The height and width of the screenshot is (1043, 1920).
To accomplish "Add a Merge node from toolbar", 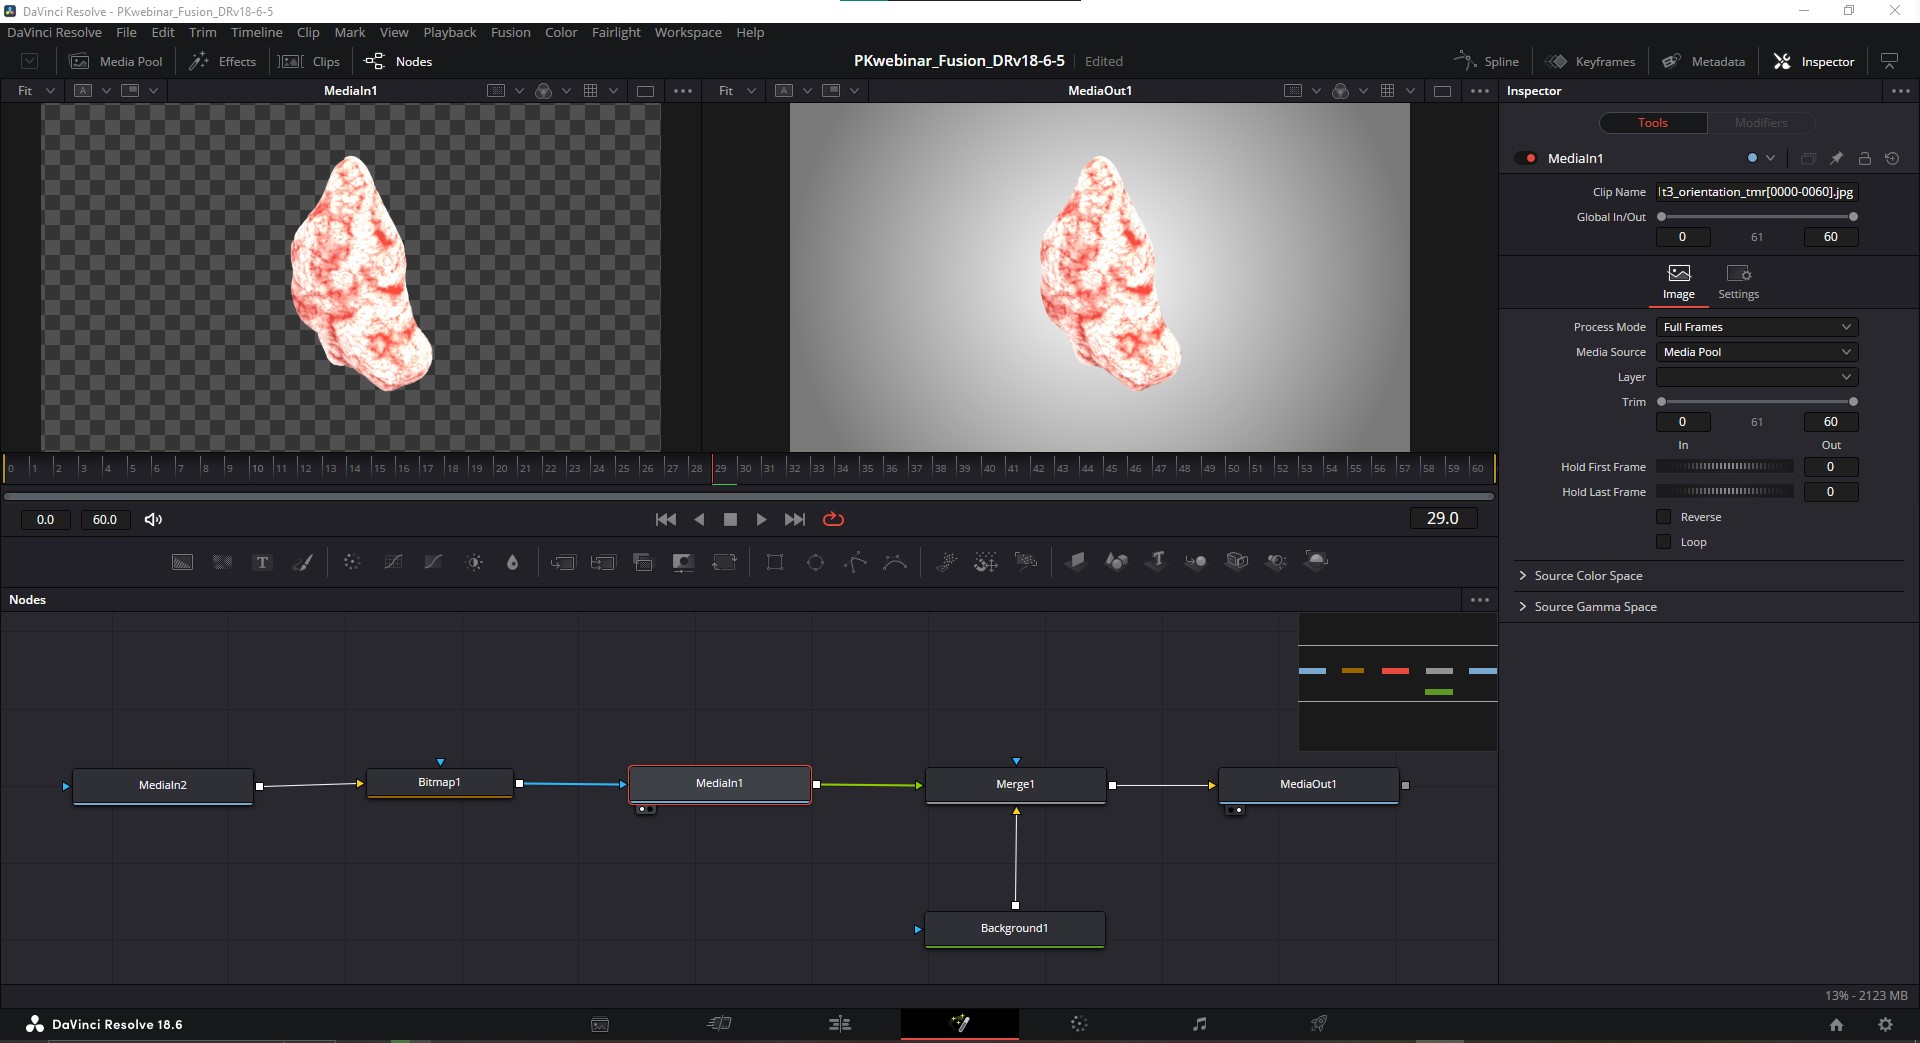I will point(563,562).
